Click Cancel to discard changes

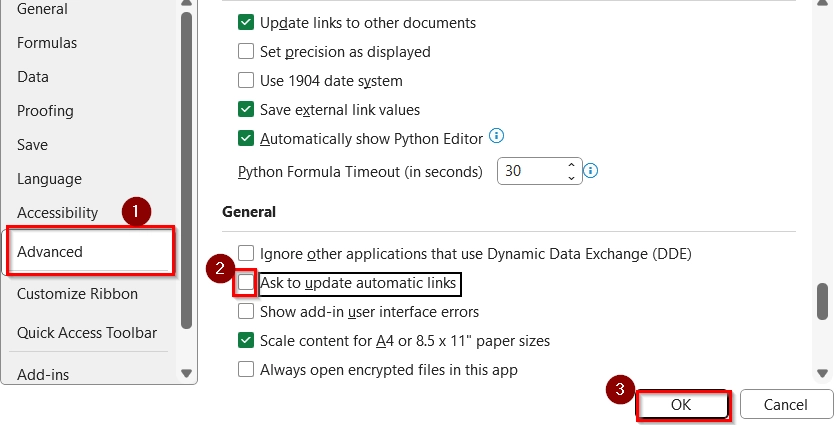tap(785, 405)
